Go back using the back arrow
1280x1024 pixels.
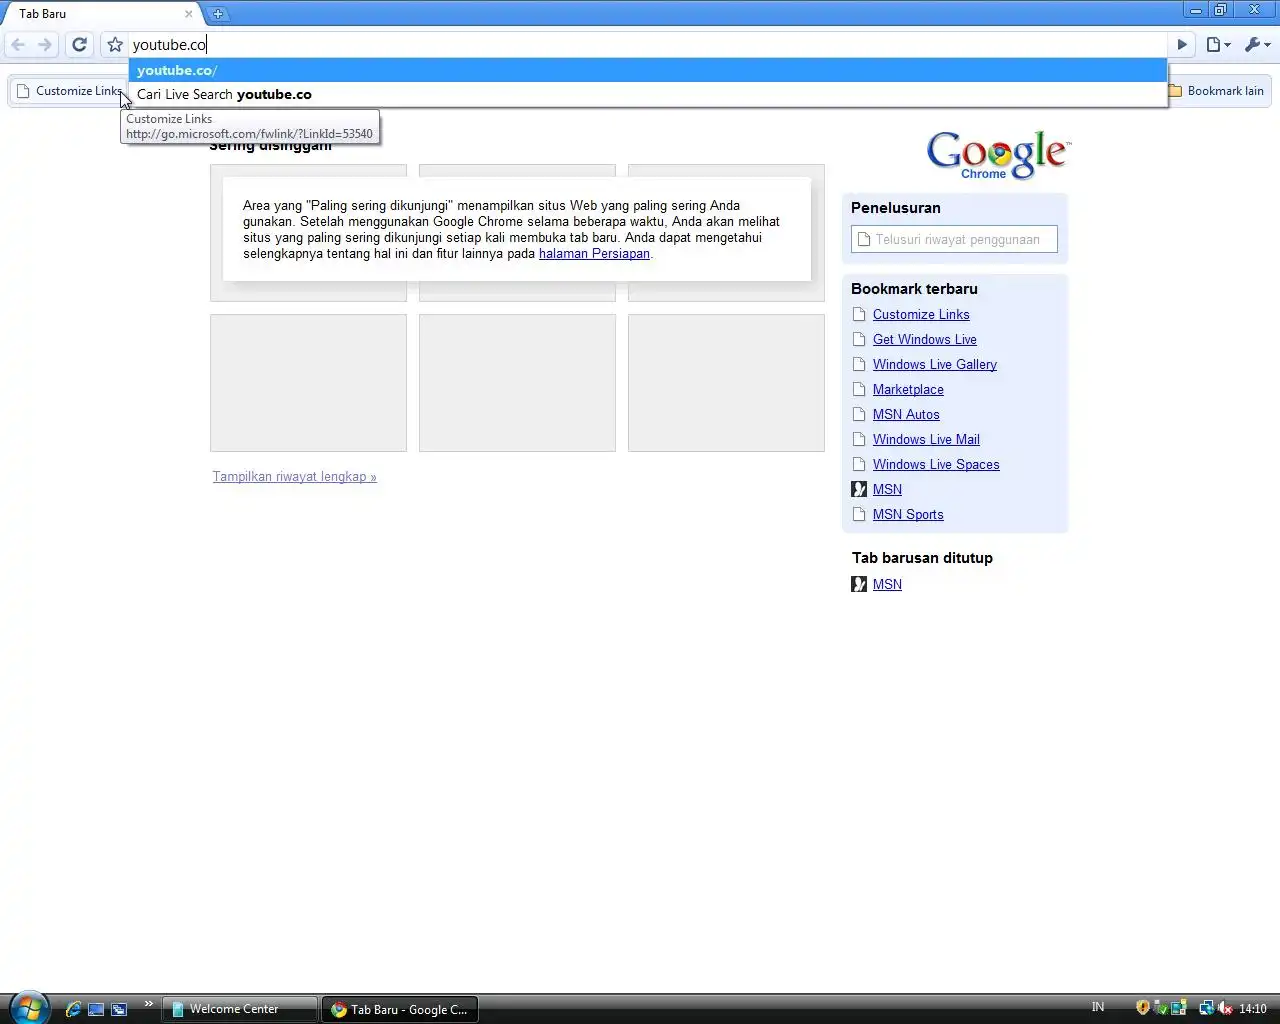coord(18,44)
